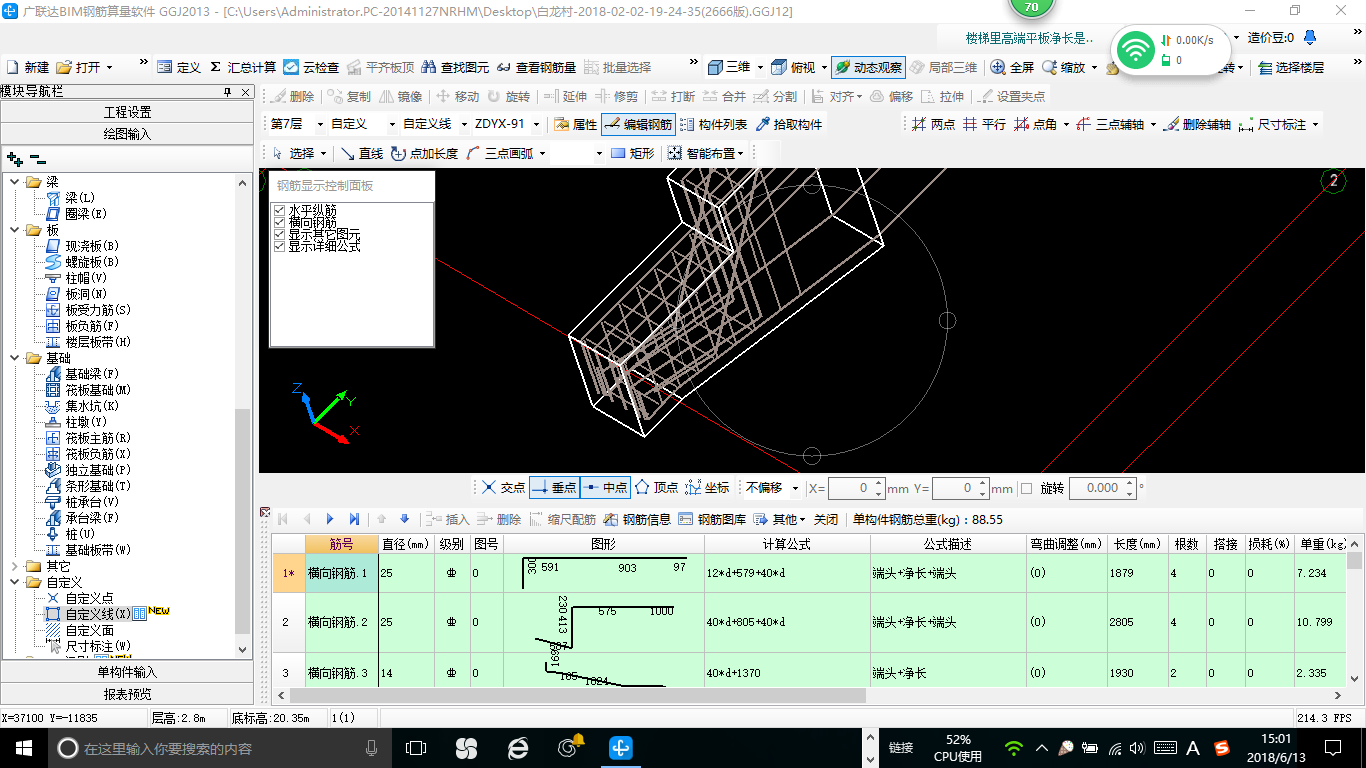Expand all tree nodes plus icon
Image resolution: width=1366 pixels, height=768 pixels.
[x=15, y=158]
